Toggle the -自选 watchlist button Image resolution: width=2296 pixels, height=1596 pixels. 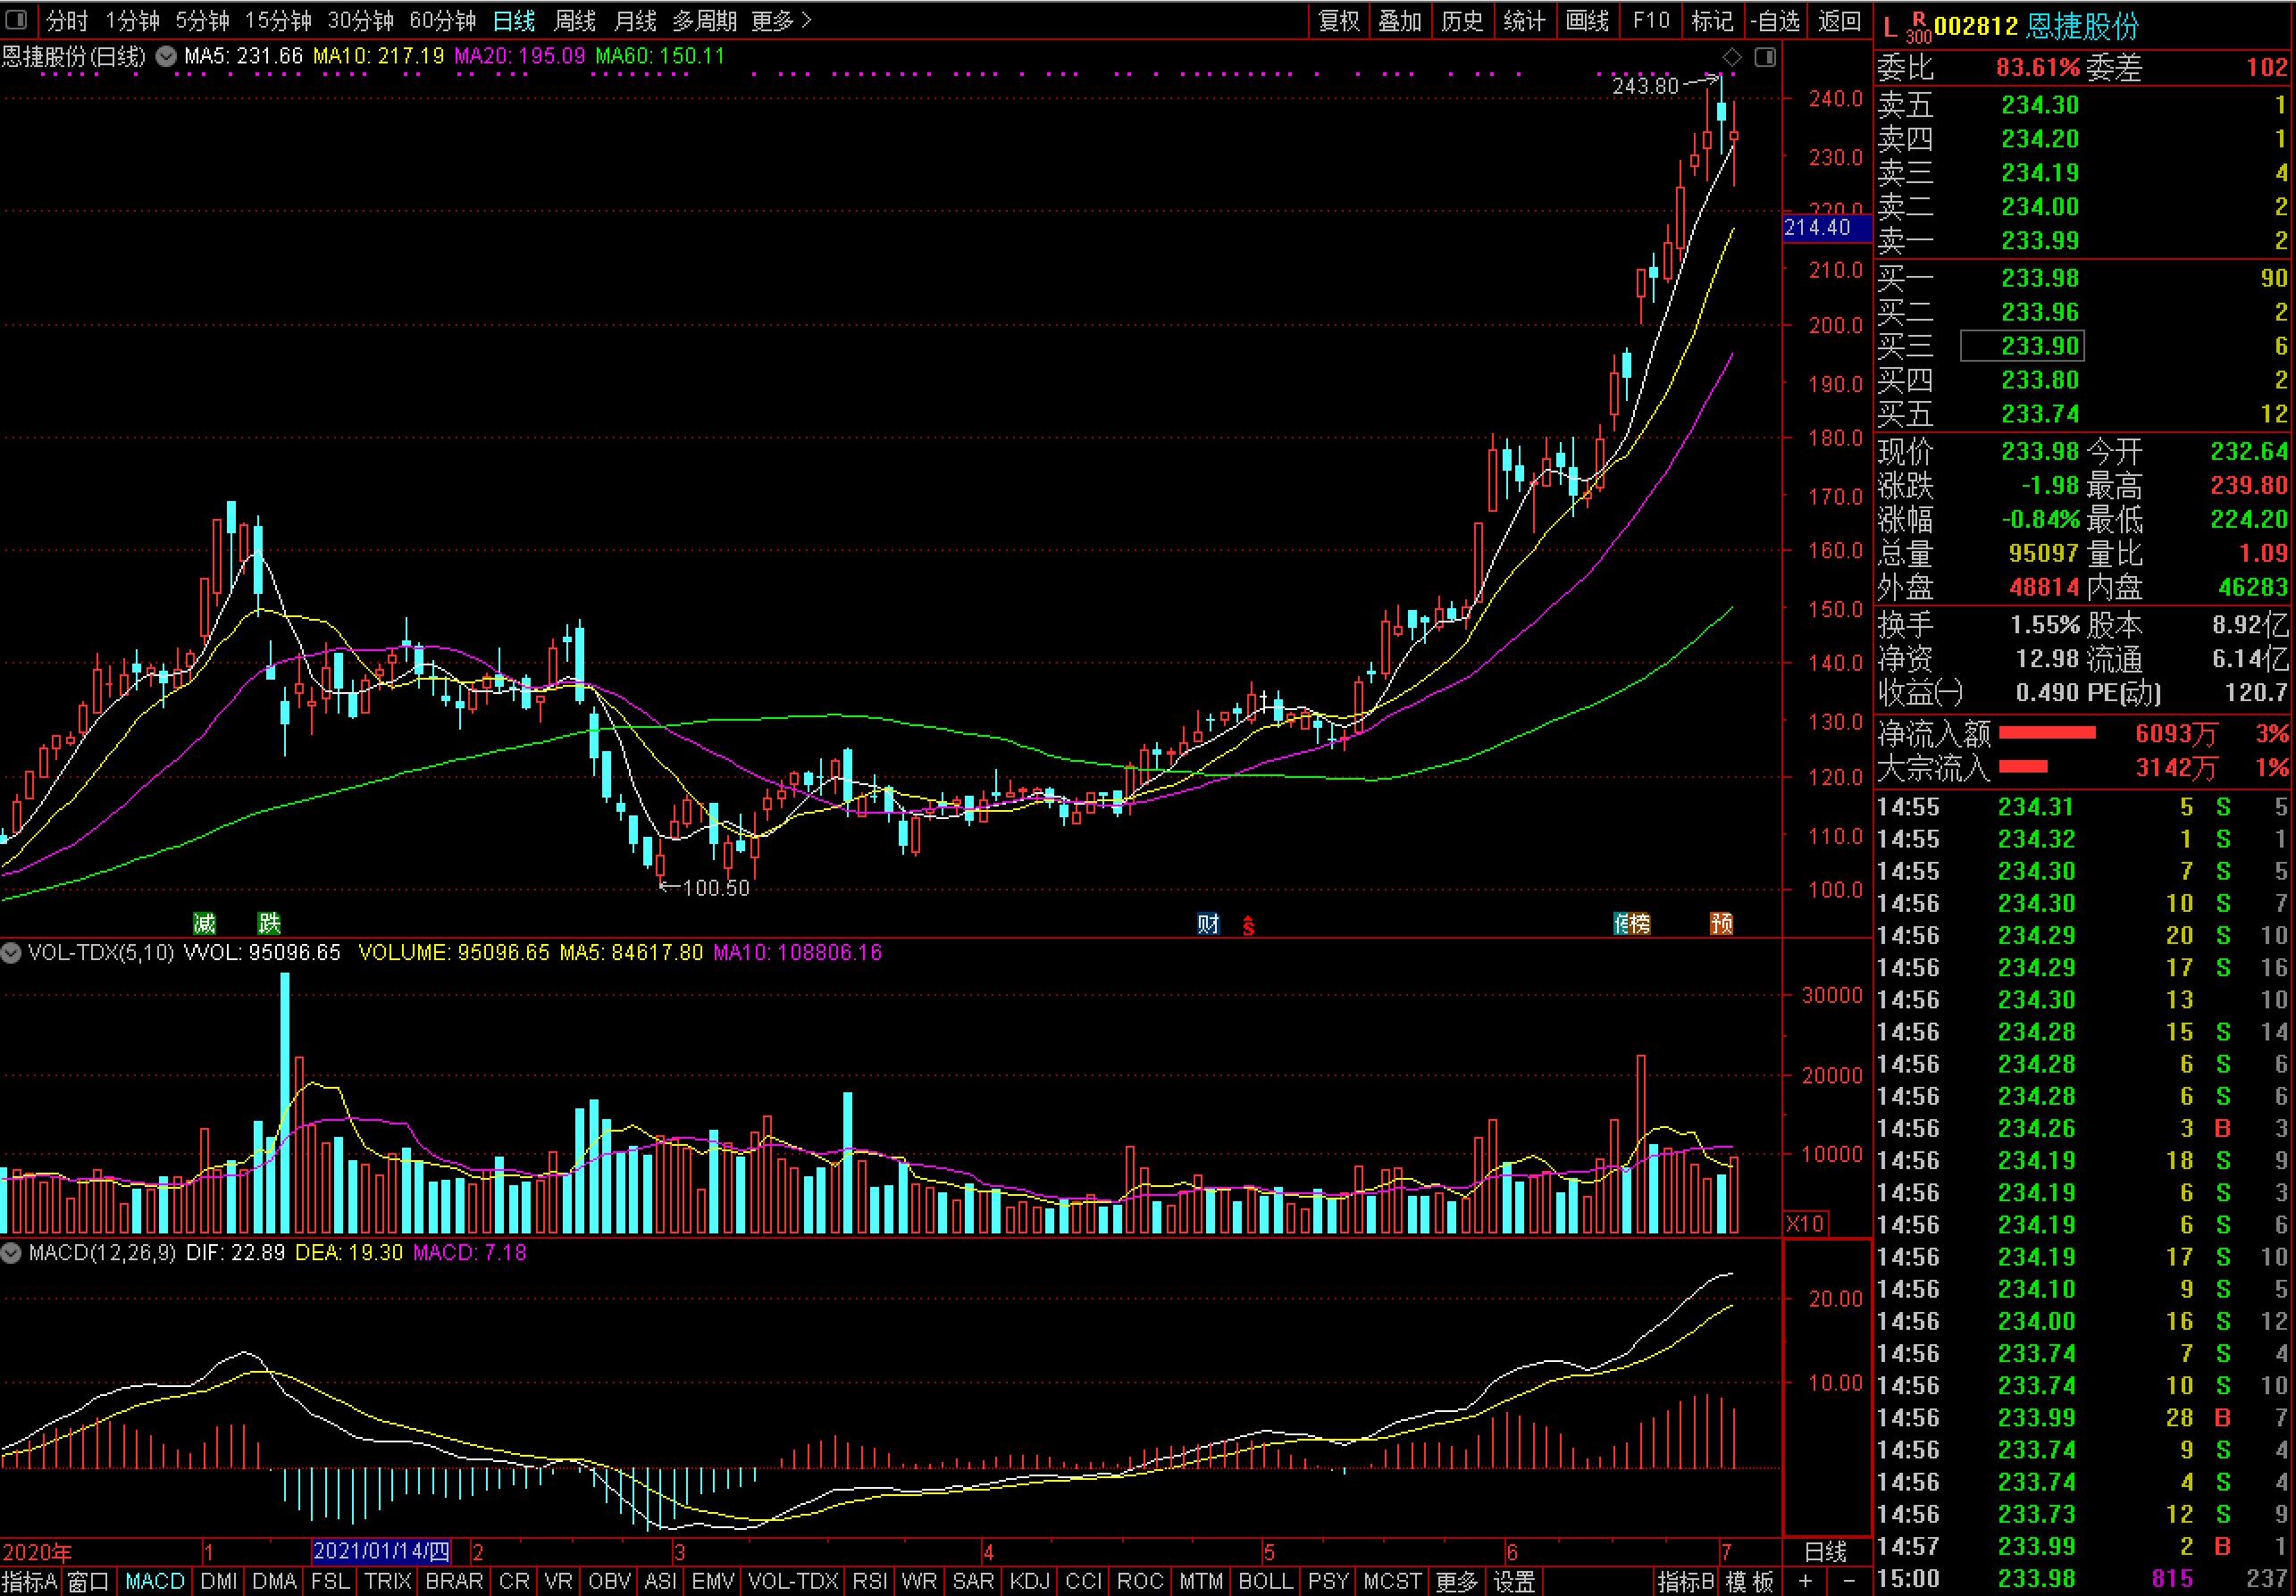(x=1776, y=21)
